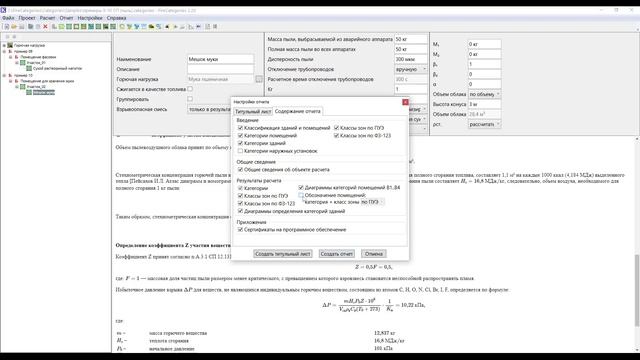The width and height of the screenshot is (640, 360).
Task: Click the icon of Помещение фасовки node
Action: (17, 57)
